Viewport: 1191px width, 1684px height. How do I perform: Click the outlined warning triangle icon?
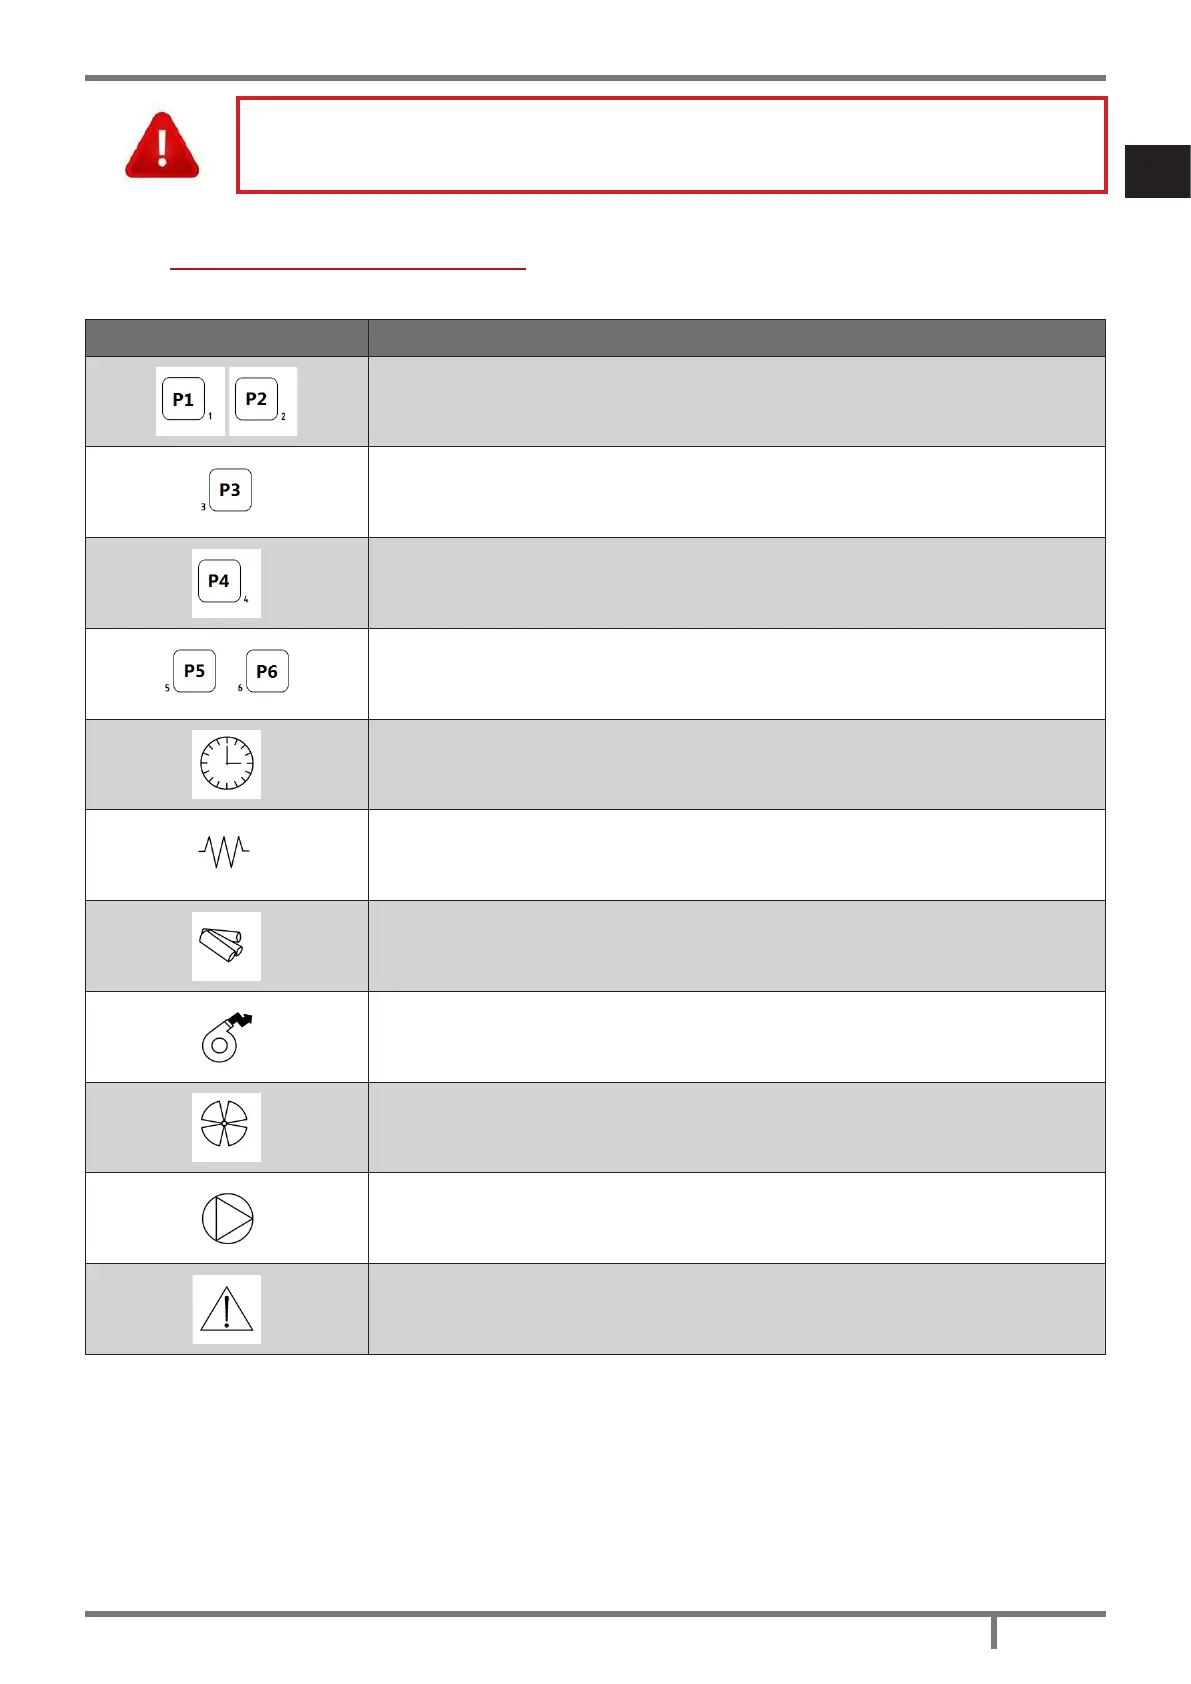[227, 1309]
